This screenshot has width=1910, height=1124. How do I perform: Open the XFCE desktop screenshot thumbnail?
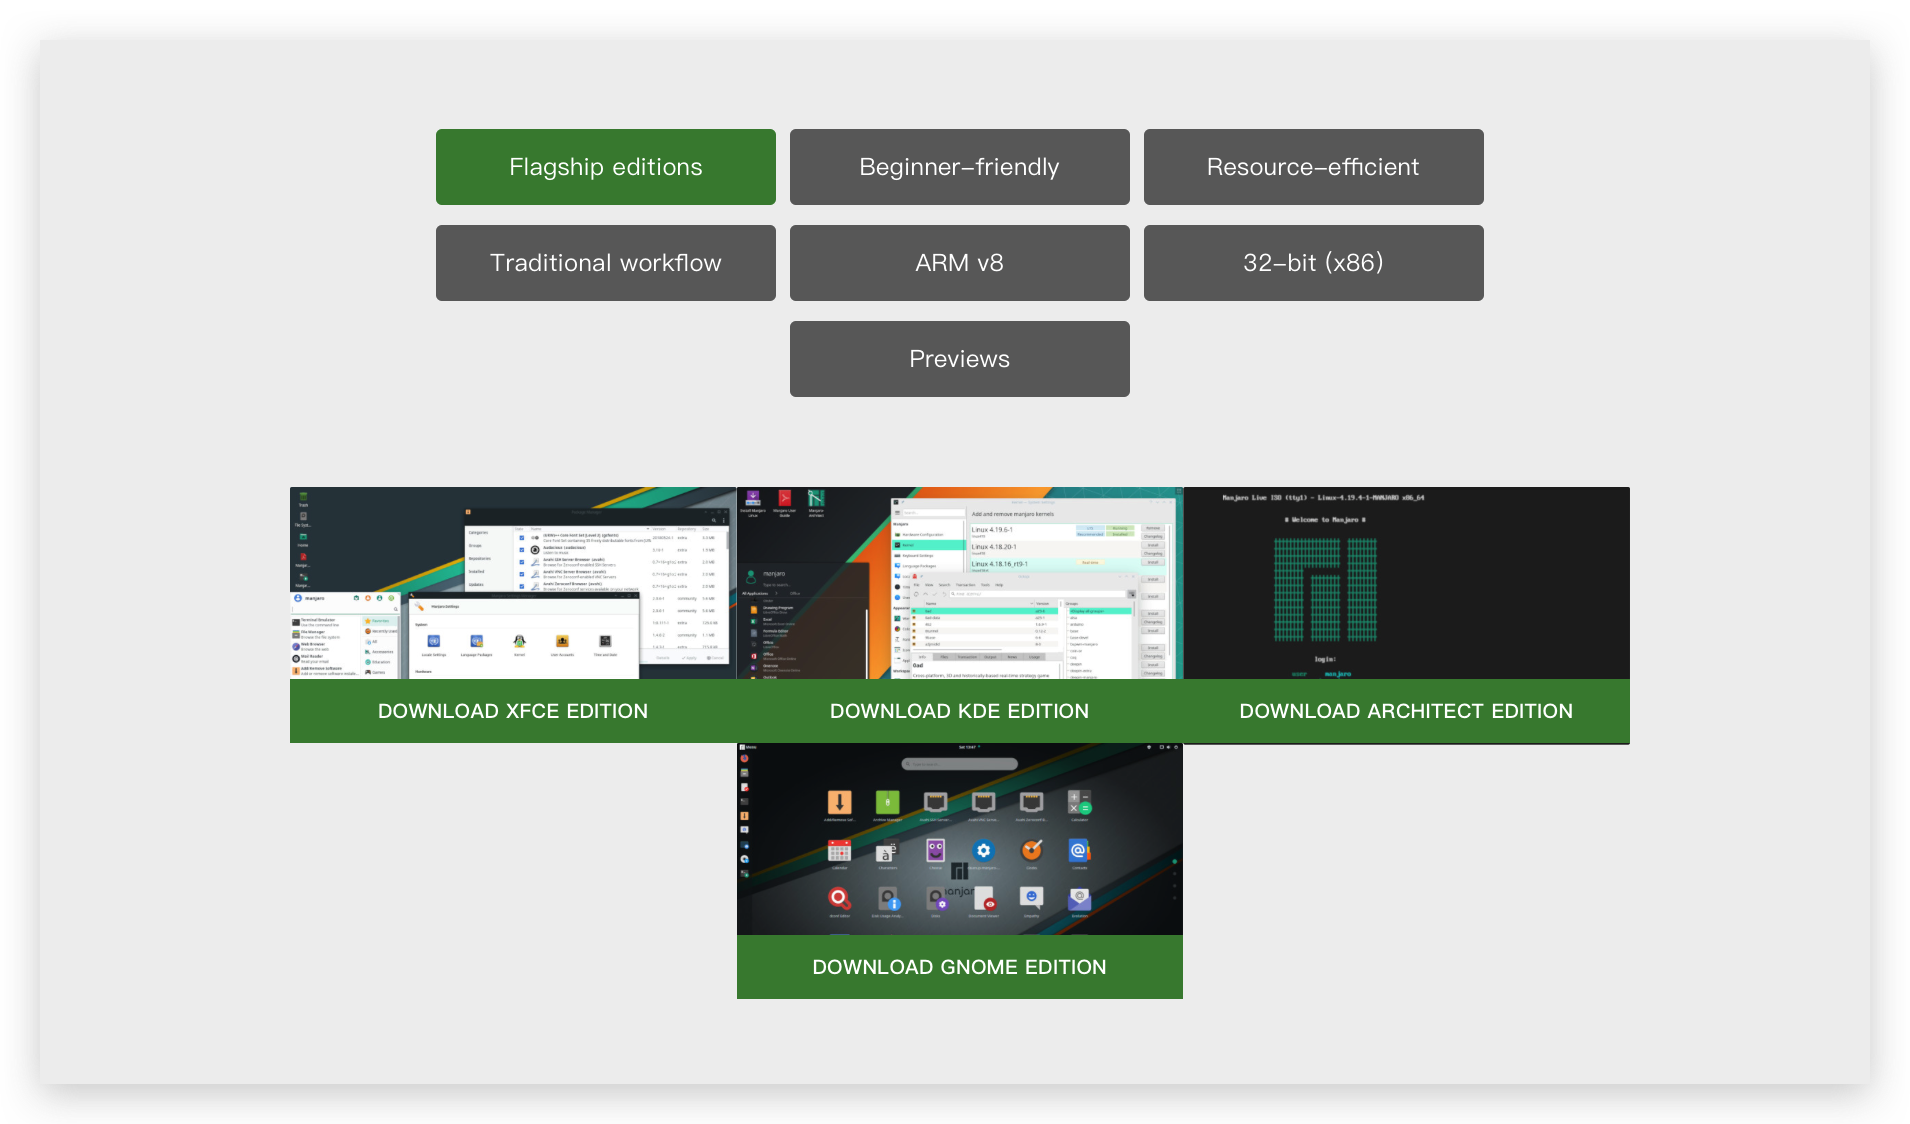(x=513, y=583)
